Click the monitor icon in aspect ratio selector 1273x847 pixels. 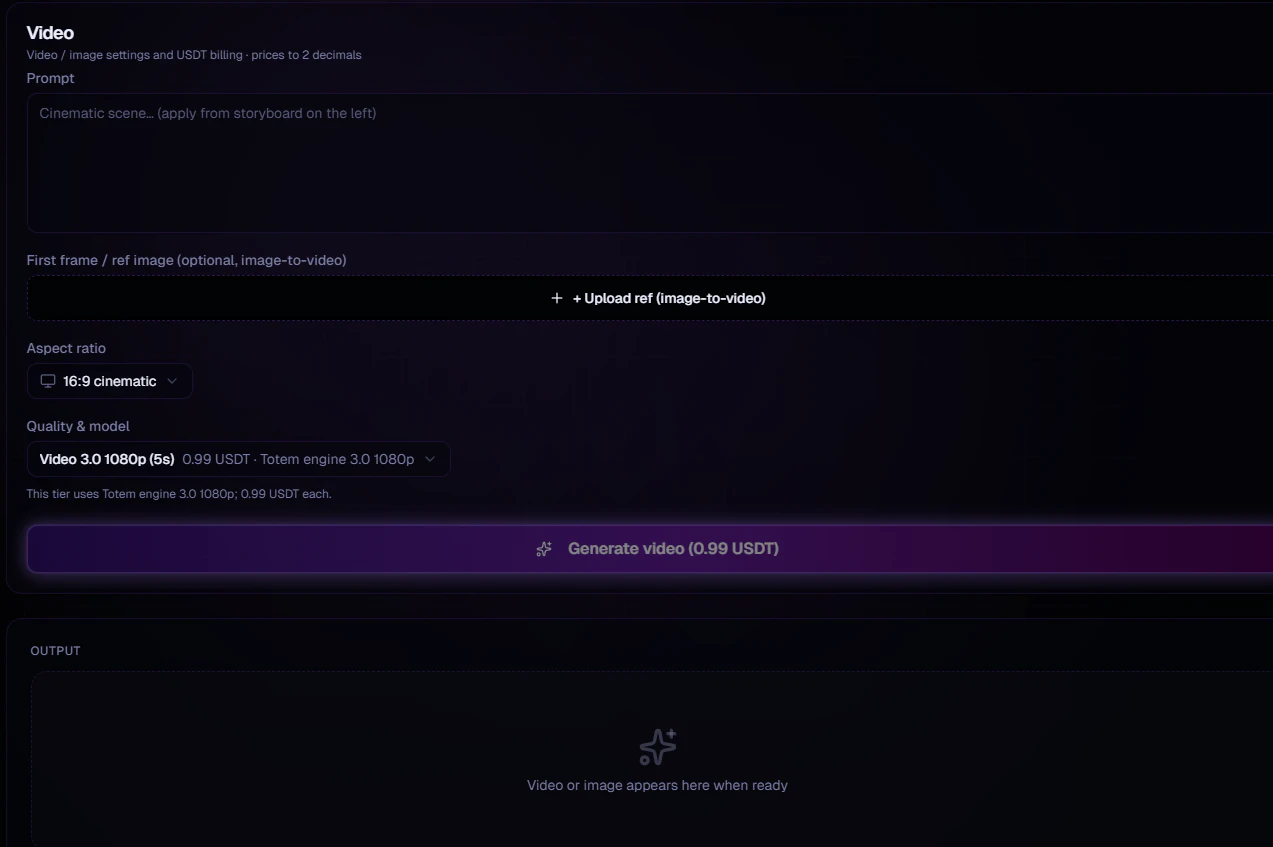tap(47, 381)
